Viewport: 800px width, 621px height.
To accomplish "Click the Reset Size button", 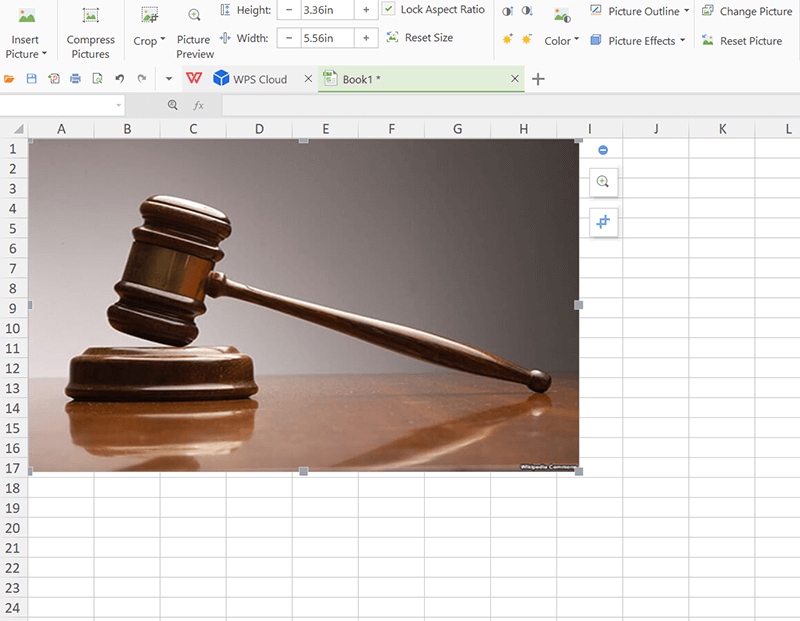I will click(x=419, y=38).
